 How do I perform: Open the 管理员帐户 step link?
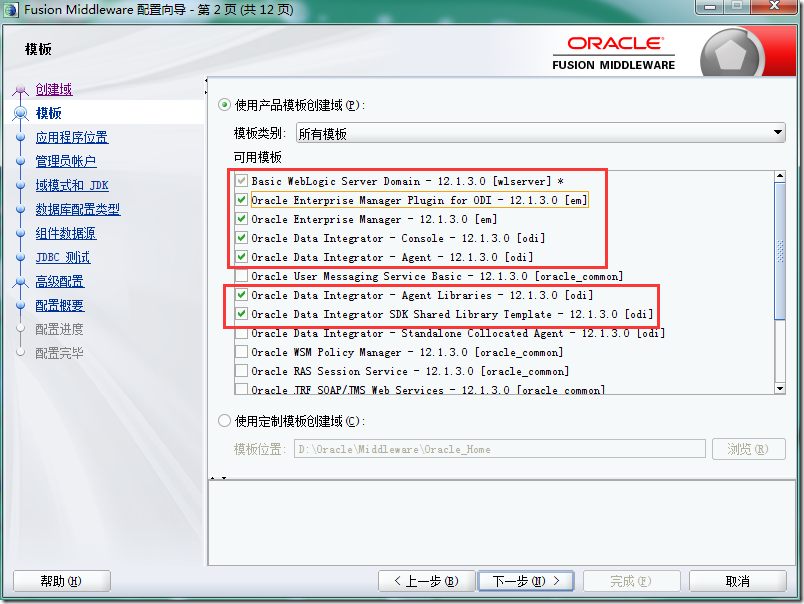click(x=66, y=161)
